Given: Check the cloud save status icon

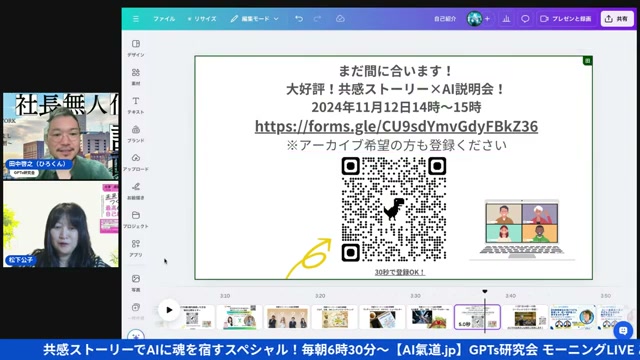Looking at the screenshot, I should tap(340, 19).
